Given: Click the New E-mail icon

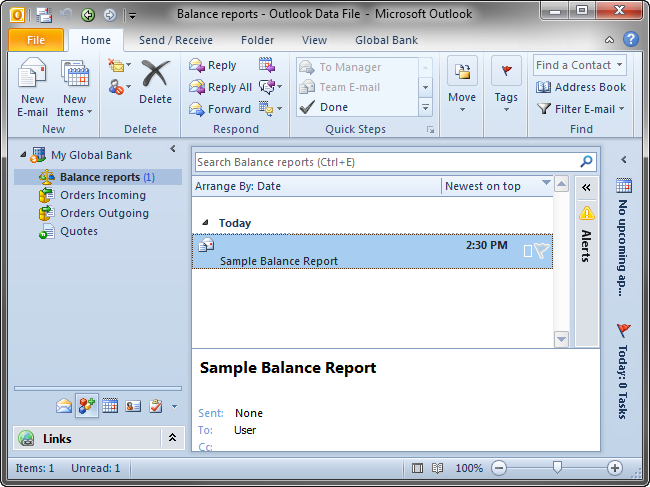Looking at the screenshot, I should [32, 75].
